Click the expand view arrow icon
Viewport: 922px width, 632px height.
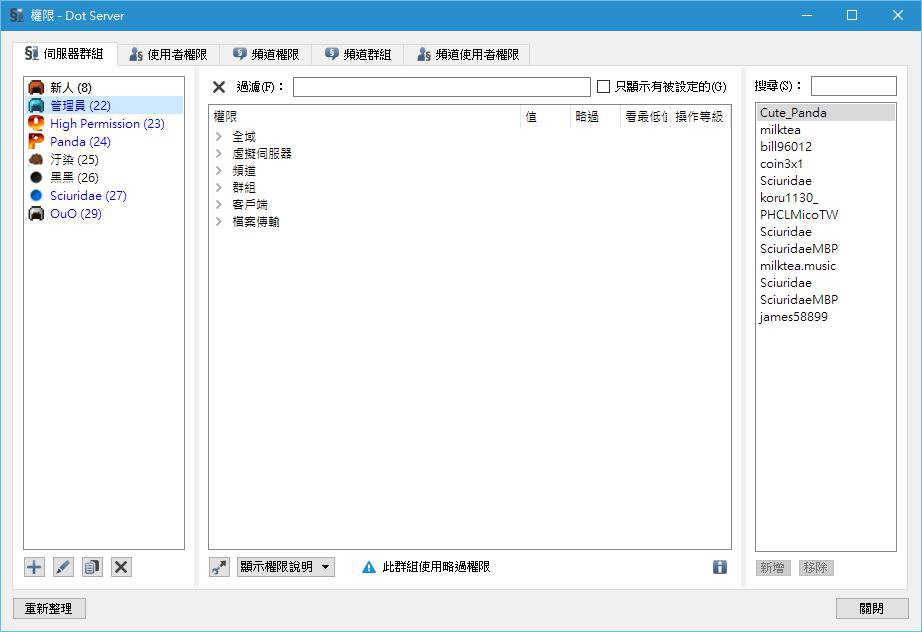tap(219, 567)
